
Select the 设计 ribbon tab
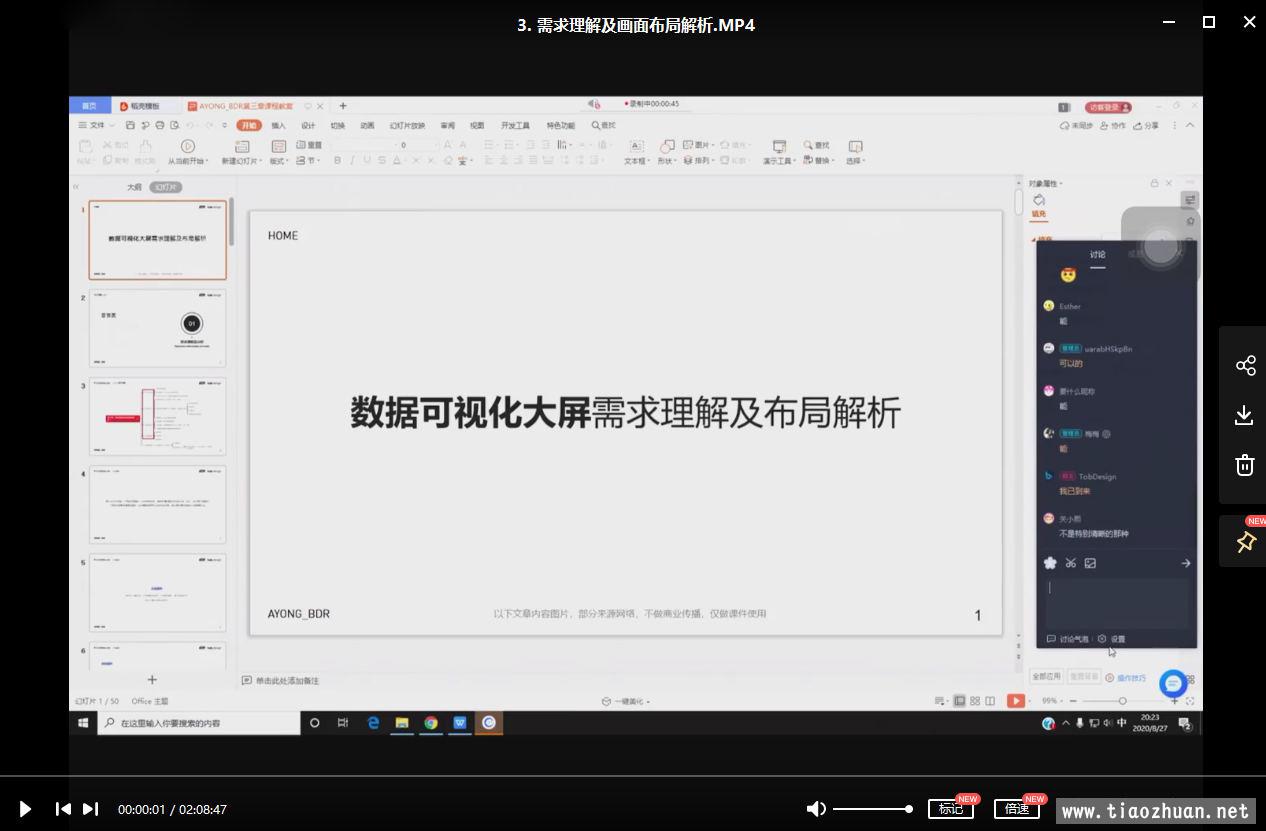pyautogui.click(x=308, y=125)
